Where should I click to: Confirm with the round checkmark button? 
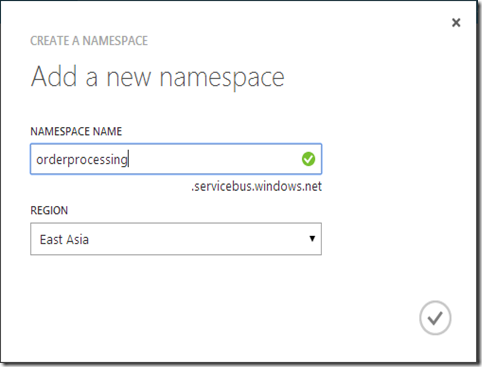tap(435, 318)
